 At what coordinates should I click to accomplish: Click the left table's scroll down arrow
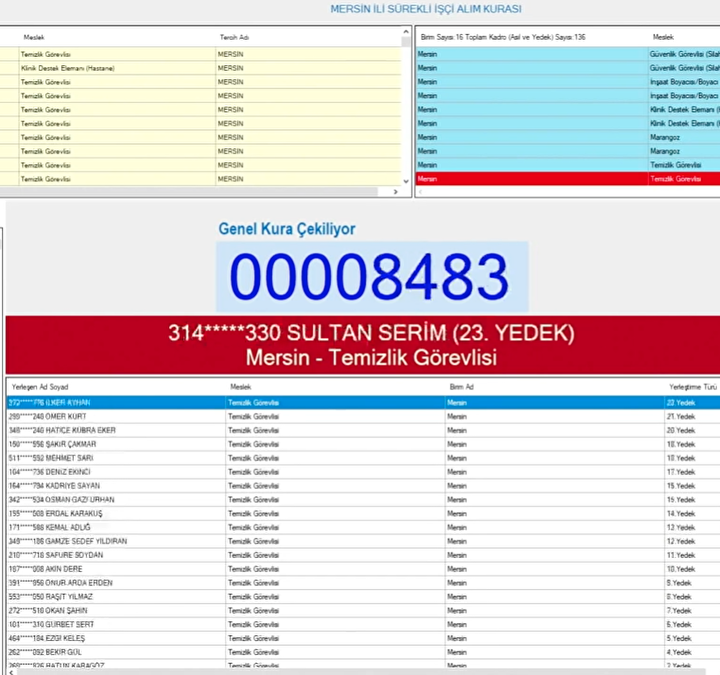(x=406, y=181)
